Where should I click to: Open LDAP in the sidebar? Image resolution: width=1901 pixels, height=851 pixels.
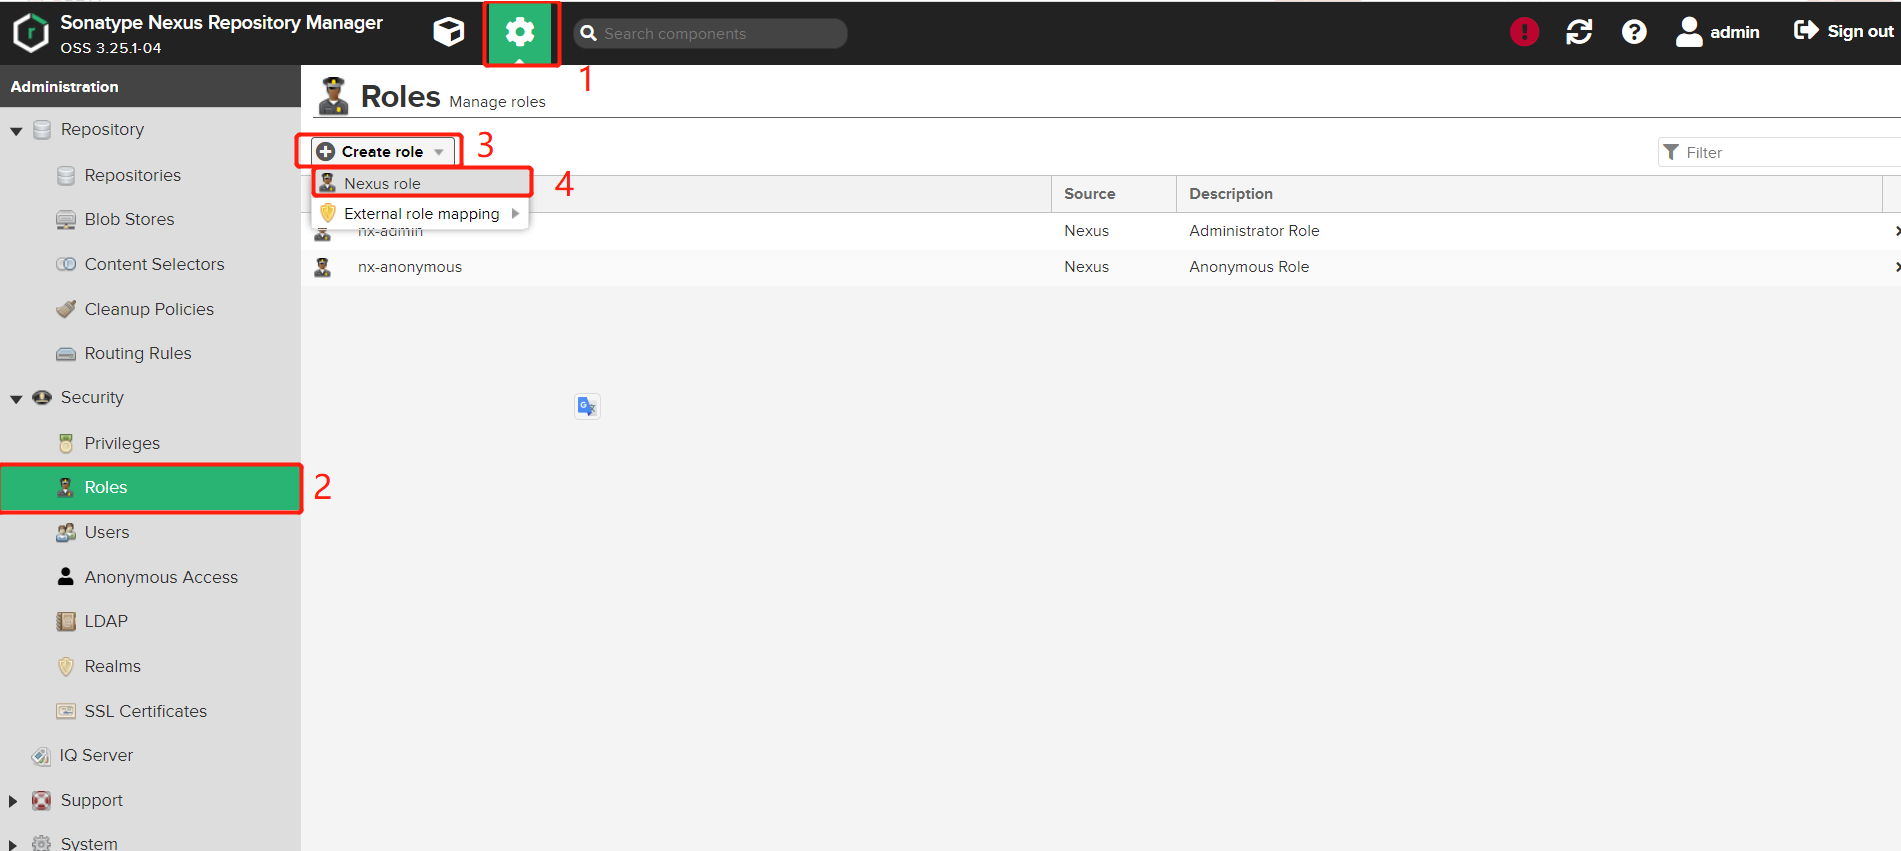106,621
